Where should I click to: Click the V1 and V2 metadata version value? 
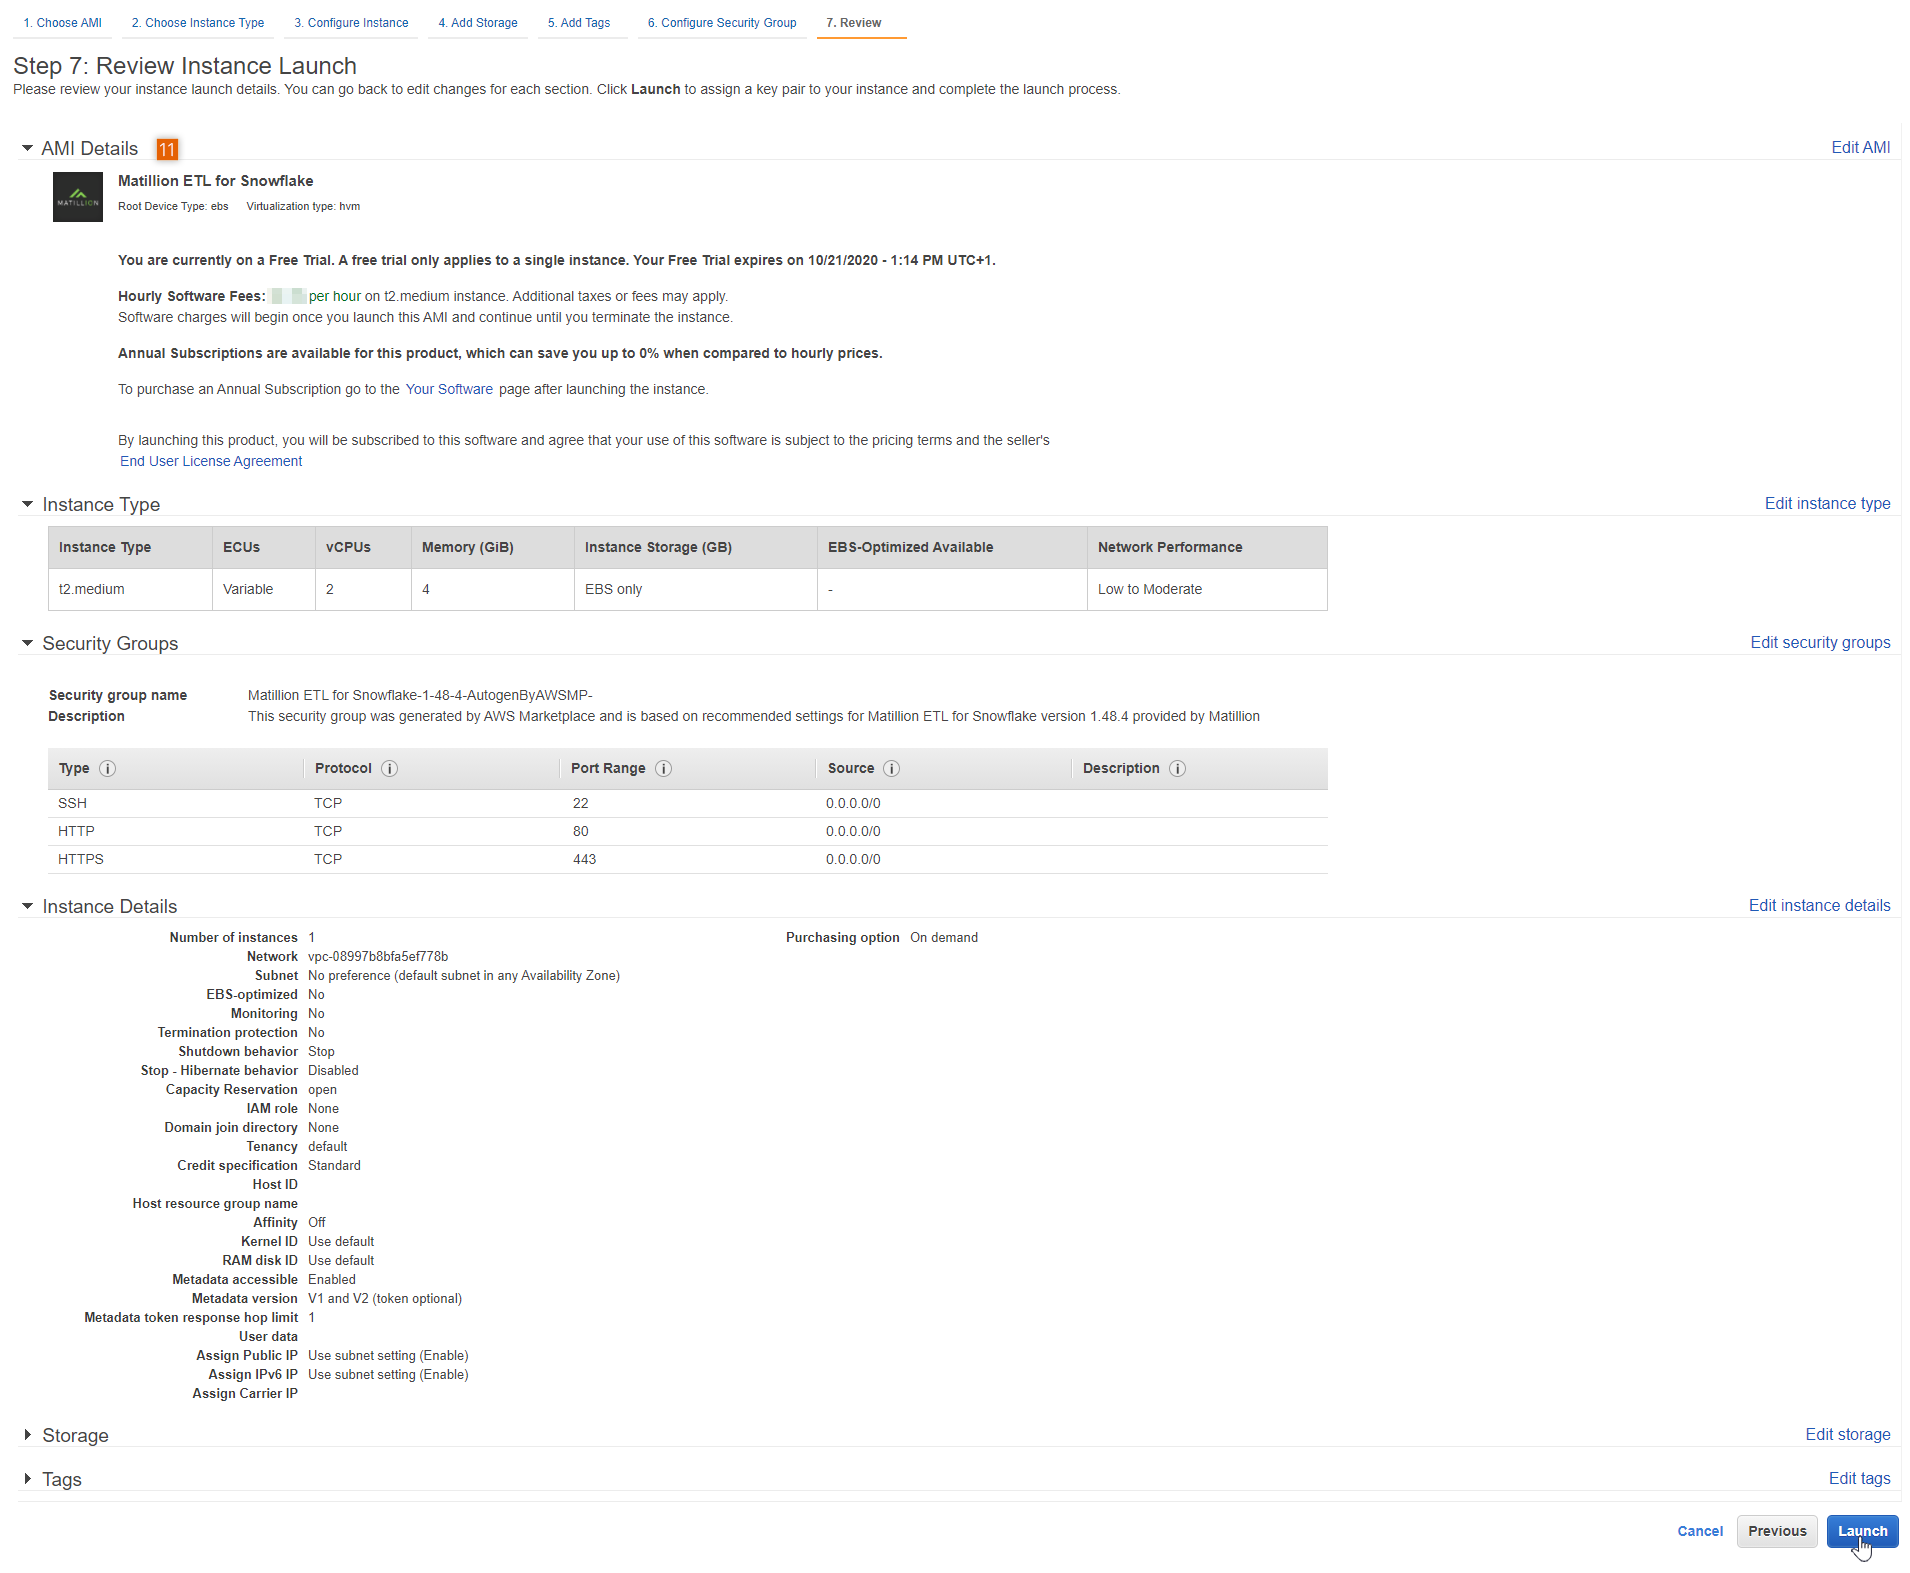tap(385, 1298)
